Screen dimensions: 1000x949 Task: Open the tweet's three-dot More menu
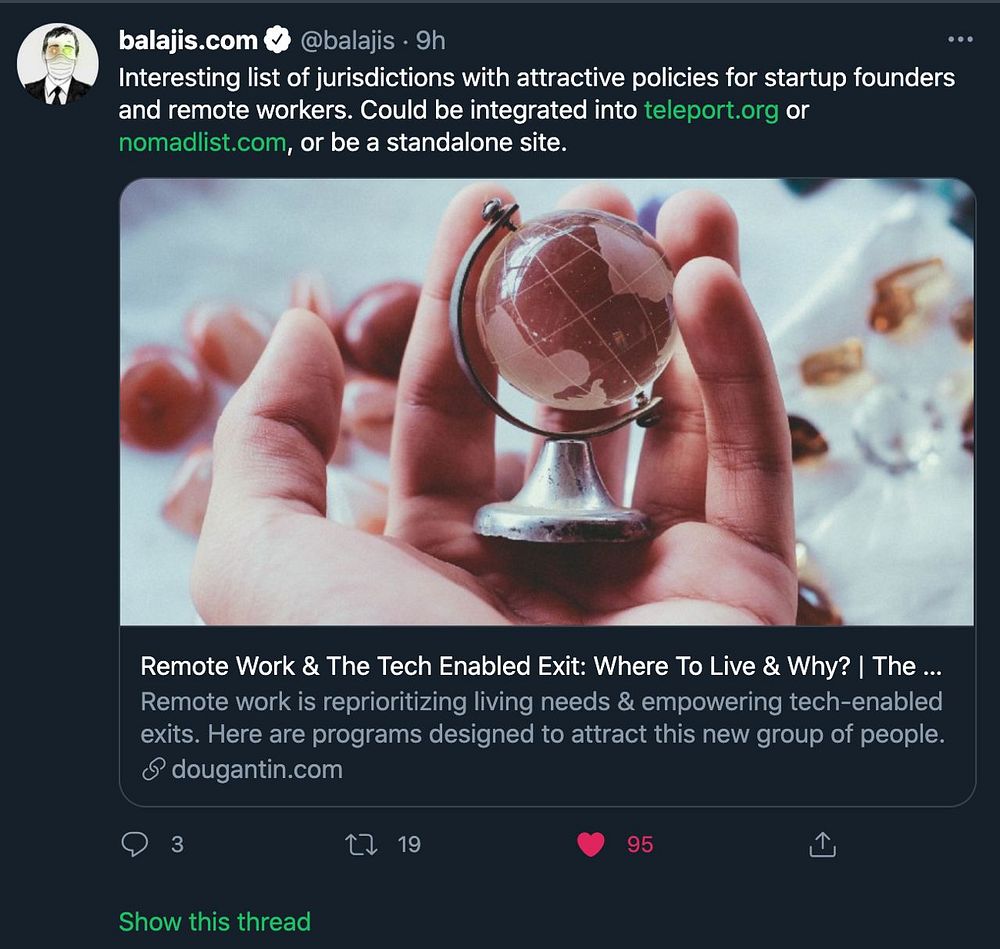[x=959, y=39]
